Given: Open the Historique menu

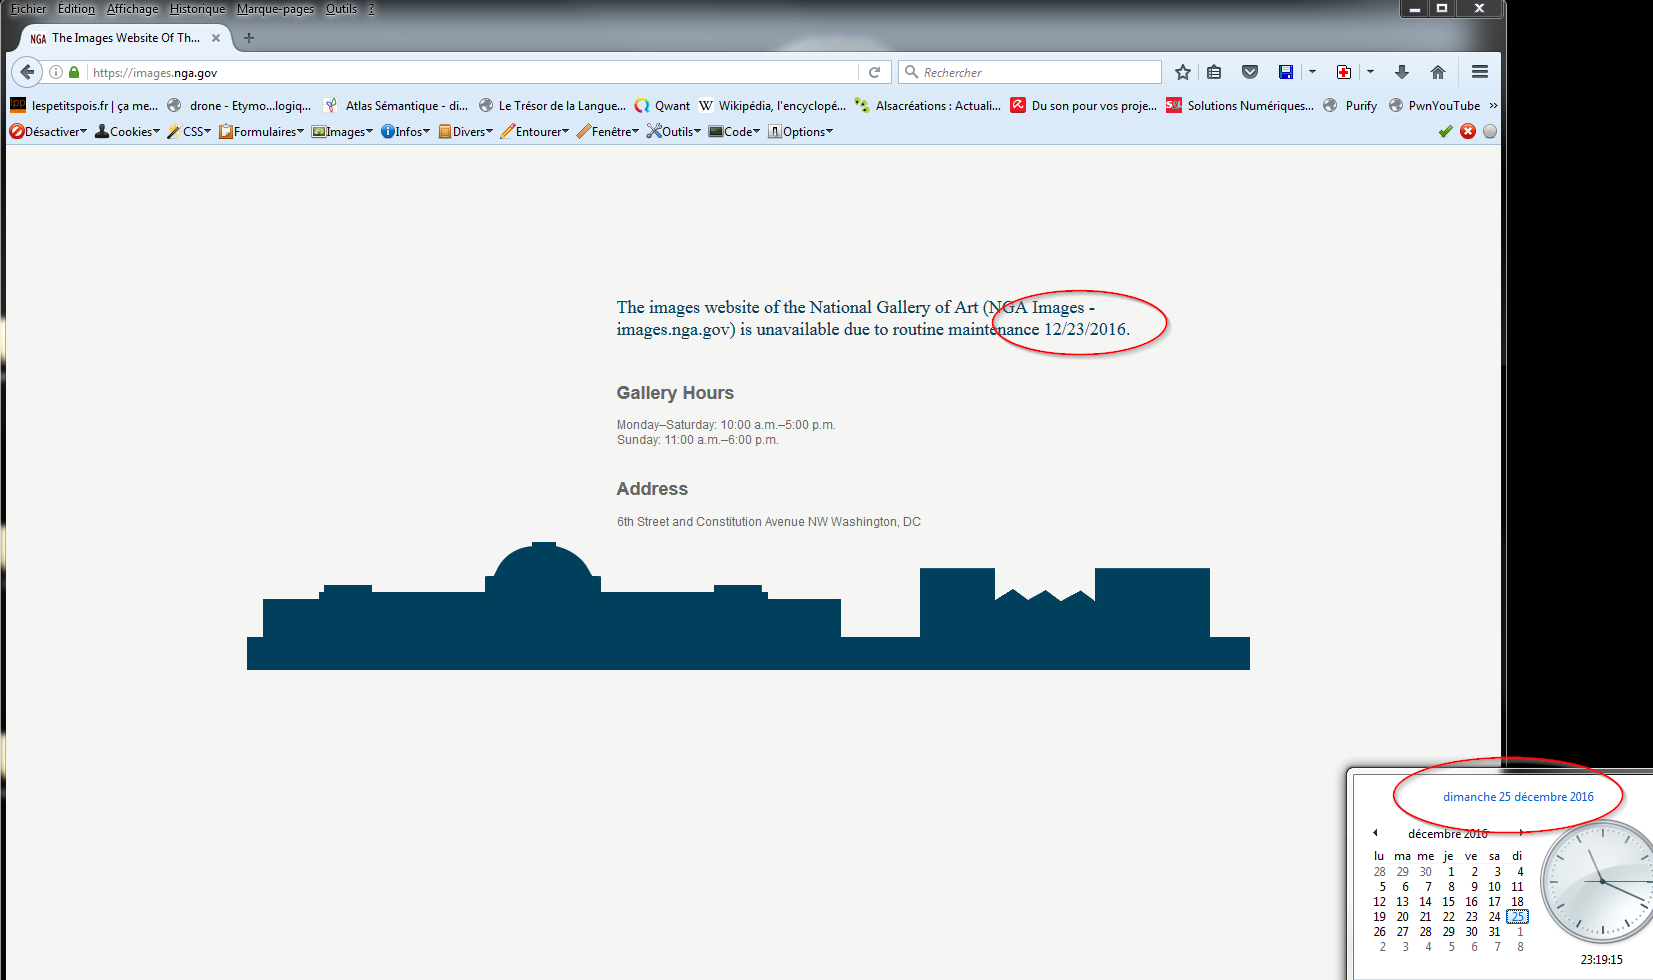Looking at the screenshot, I should [x=197, y=9].
